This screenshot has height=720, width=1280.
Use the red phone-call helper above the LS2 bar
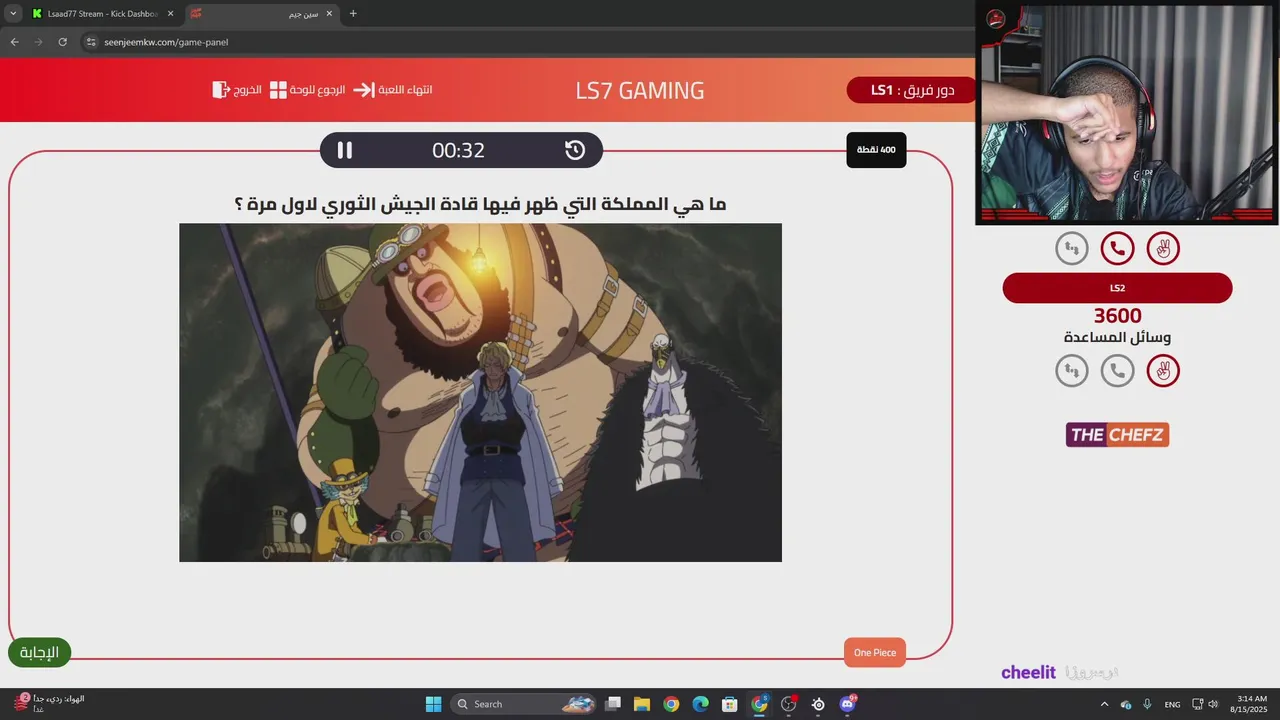click(1117, 248)
